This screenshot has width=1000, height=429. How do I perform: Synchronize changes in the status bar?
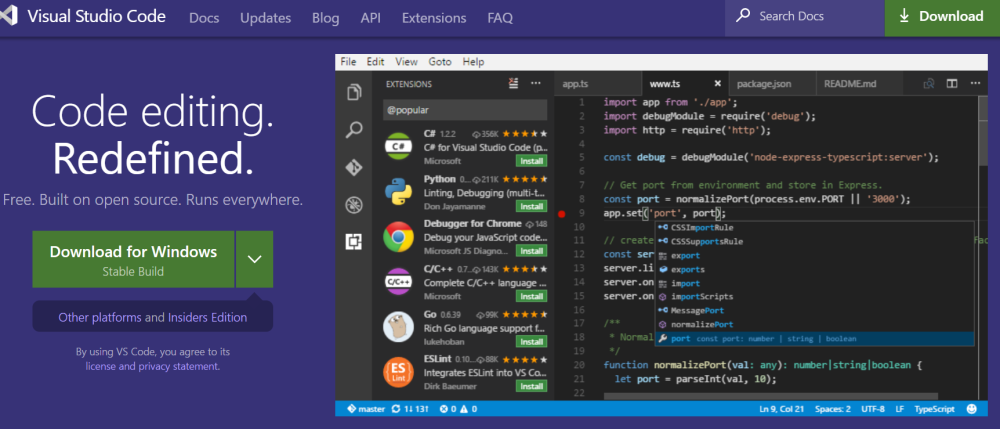coord(408,409)
